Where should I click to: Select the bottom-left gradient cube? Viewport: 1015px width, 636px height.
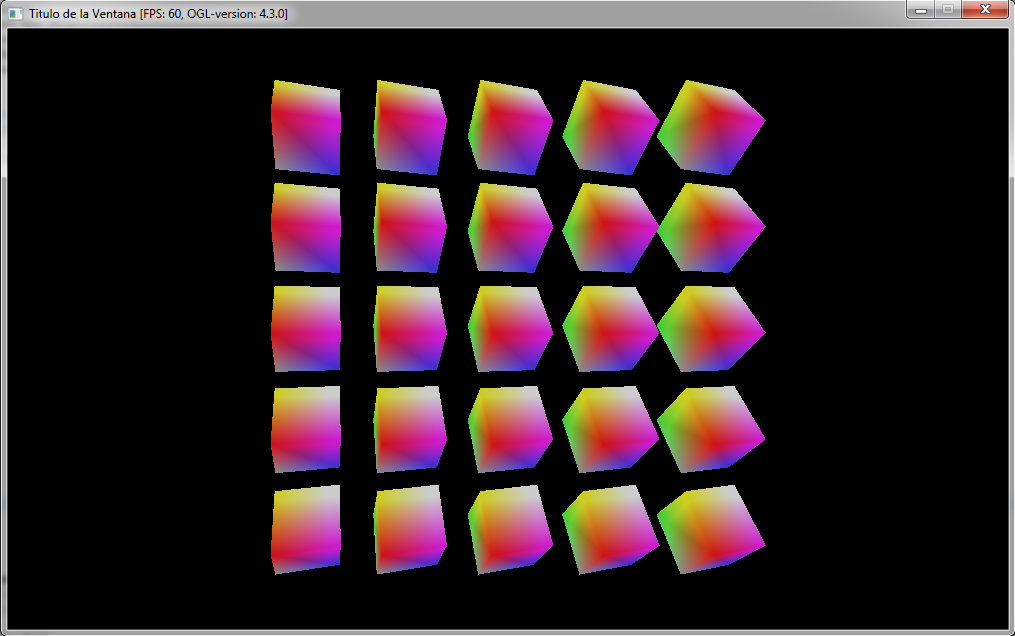pos(305,530)
